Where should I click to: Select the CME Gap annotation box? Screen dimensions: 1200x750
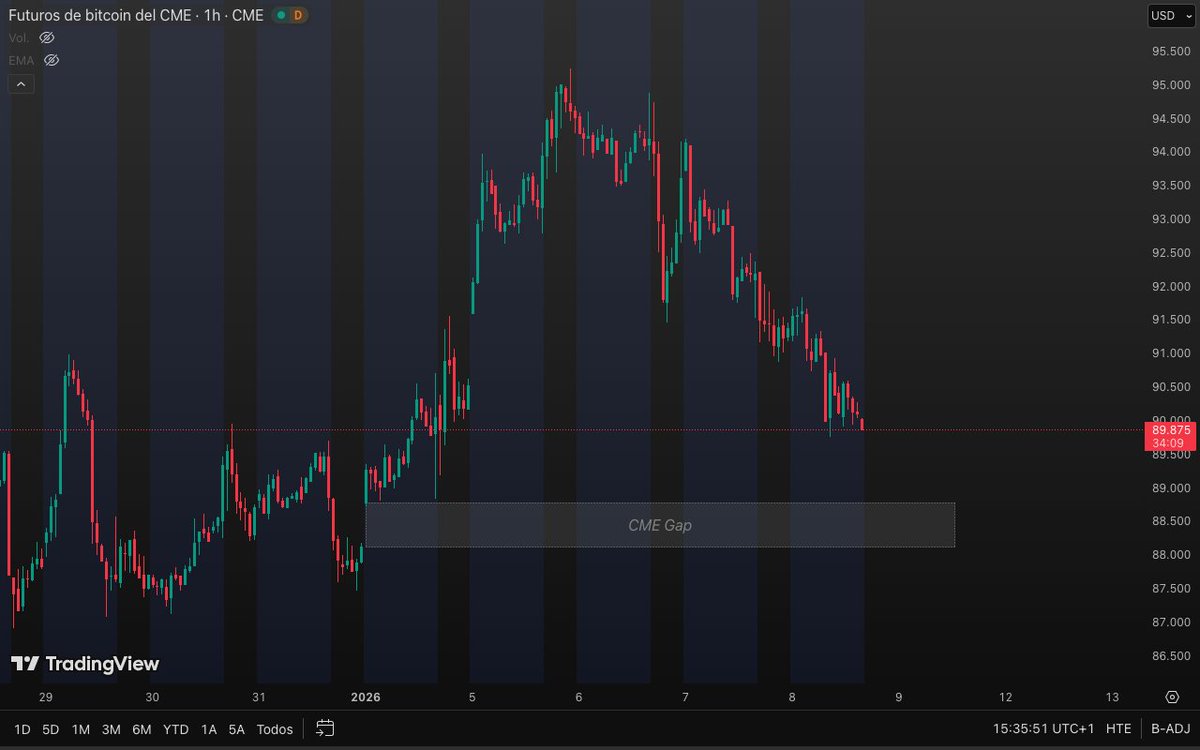click(x=660, y=524)
